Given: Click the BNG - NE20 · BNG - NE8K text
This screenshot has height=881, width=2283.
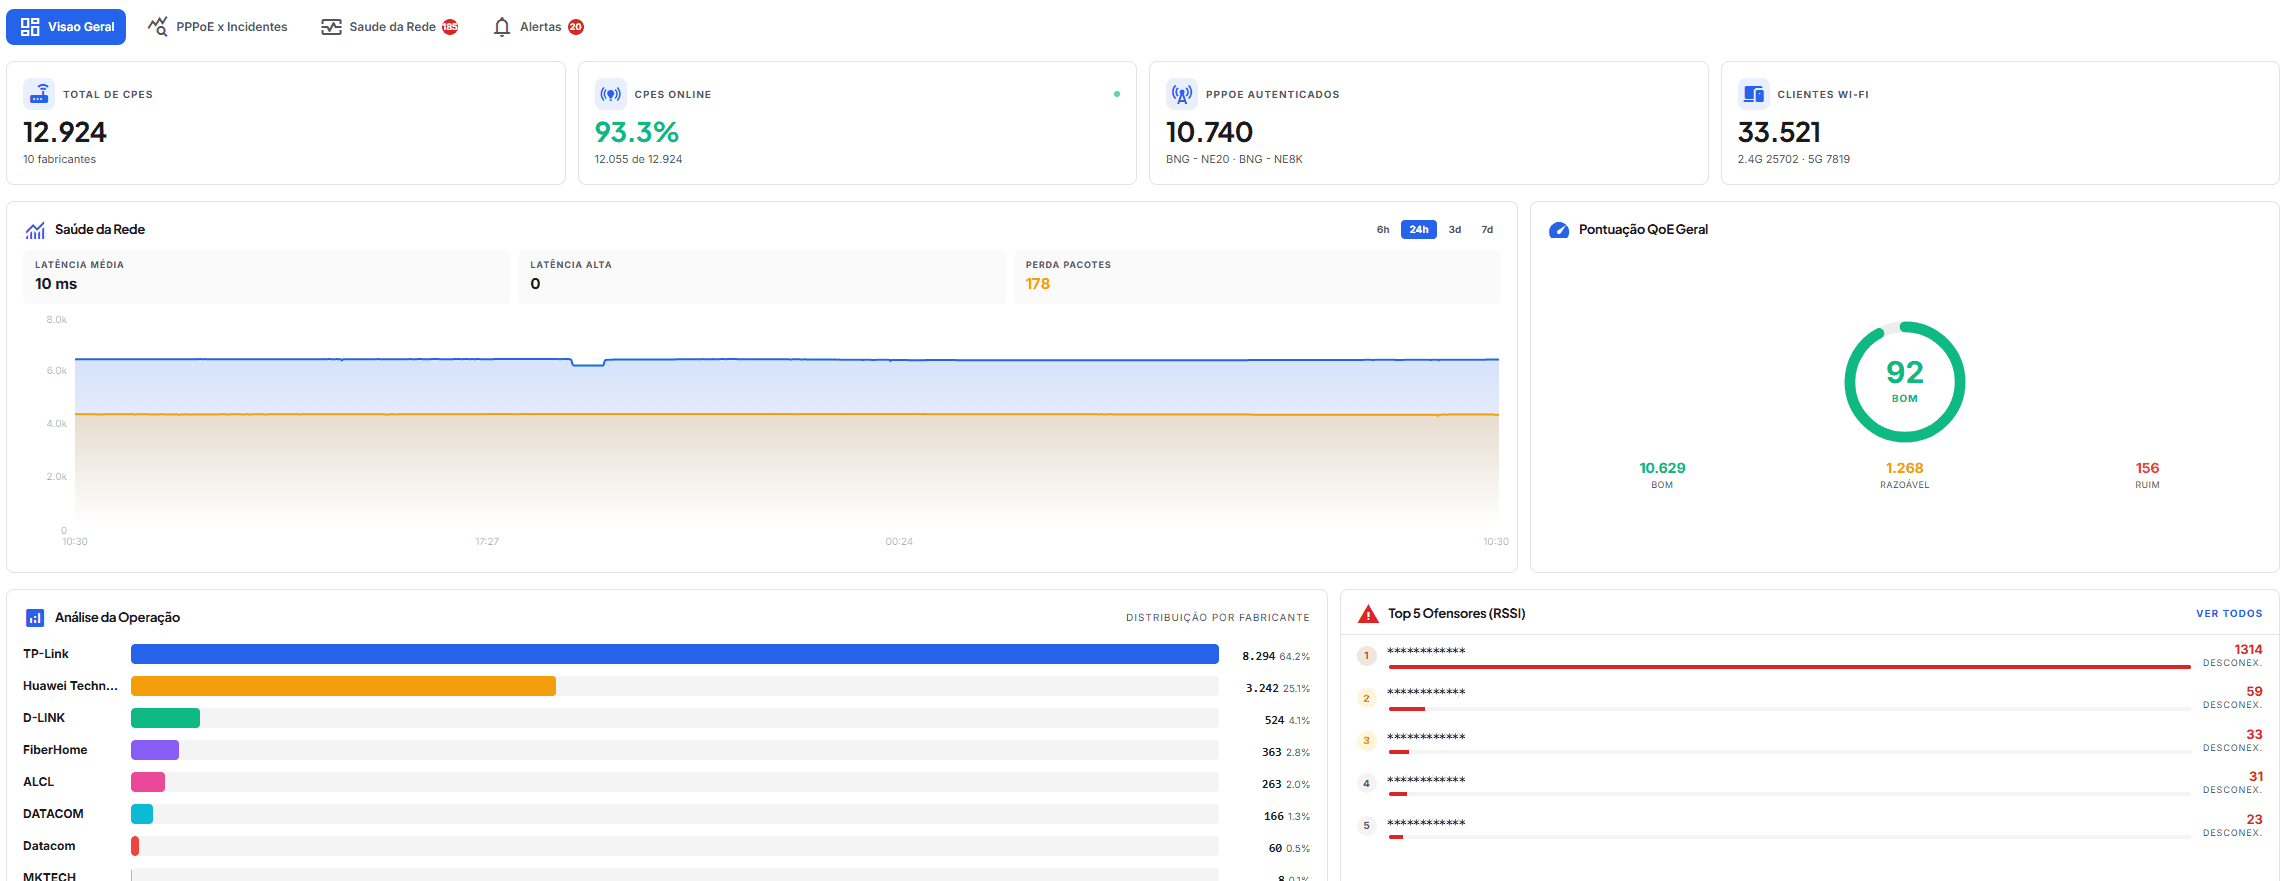Looking at the screenshot, I should [1234, 159].
